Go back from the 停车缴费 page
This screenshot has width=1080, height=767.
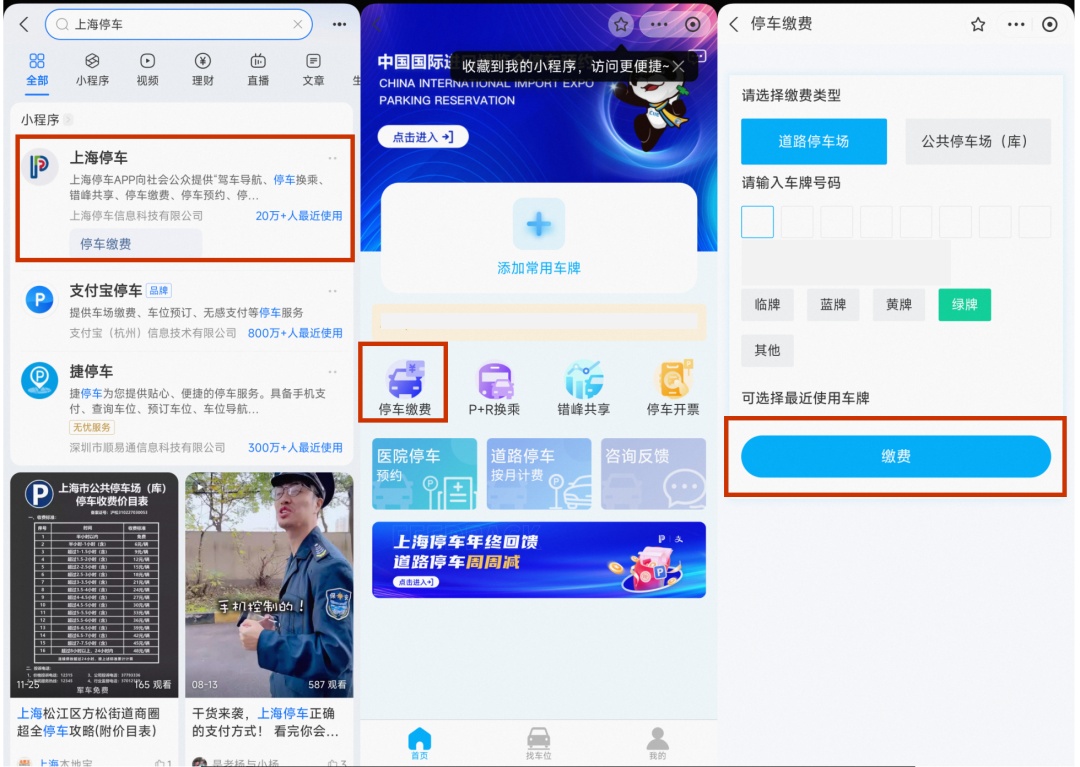(734, 24)
